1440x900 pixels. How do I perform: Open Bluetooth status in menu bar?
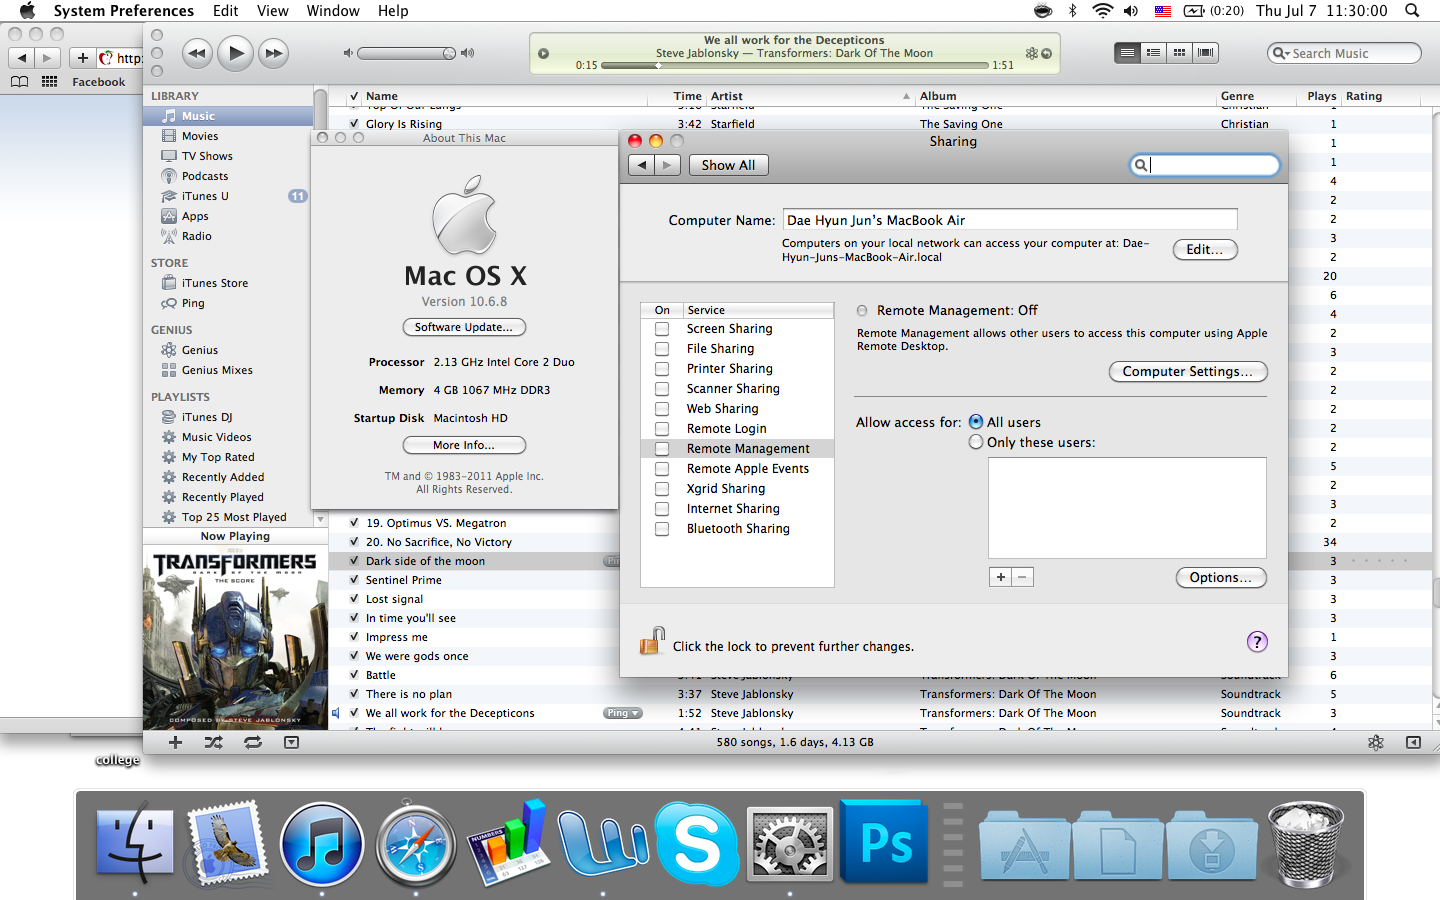point(1072,11)
